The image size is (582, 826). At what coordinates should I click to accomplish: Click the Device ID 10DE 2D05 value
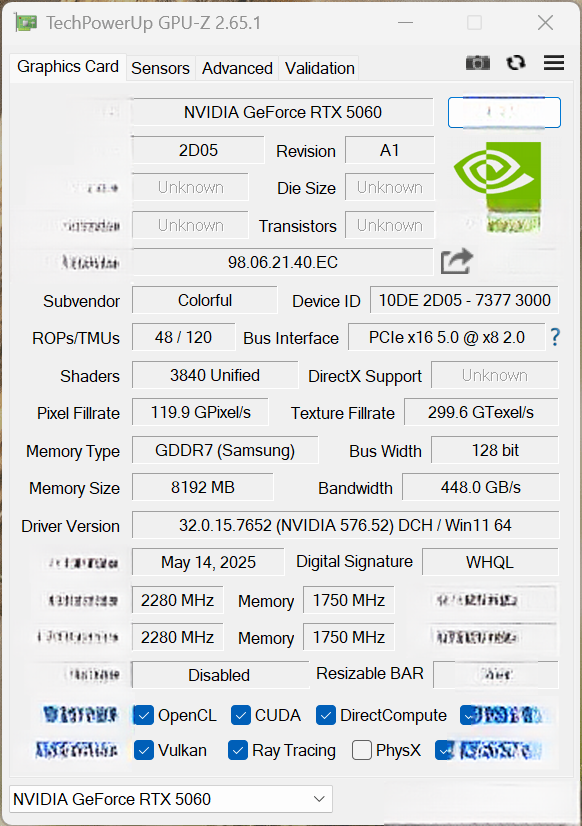click(x=465, y=300)
